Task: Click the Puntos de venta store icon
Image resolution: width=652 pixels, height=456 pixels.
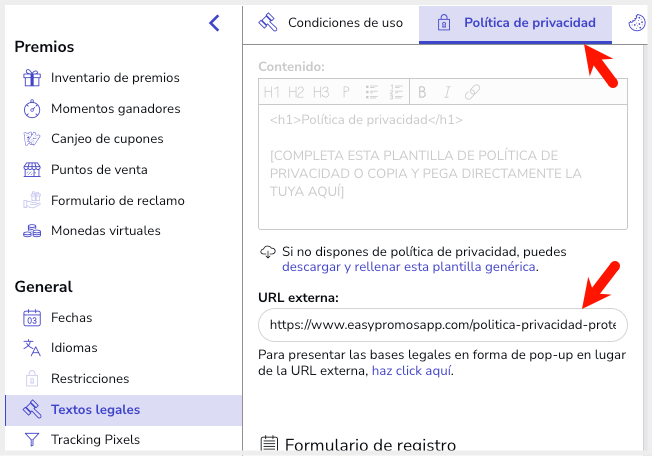Action: [x=32, y=170]
